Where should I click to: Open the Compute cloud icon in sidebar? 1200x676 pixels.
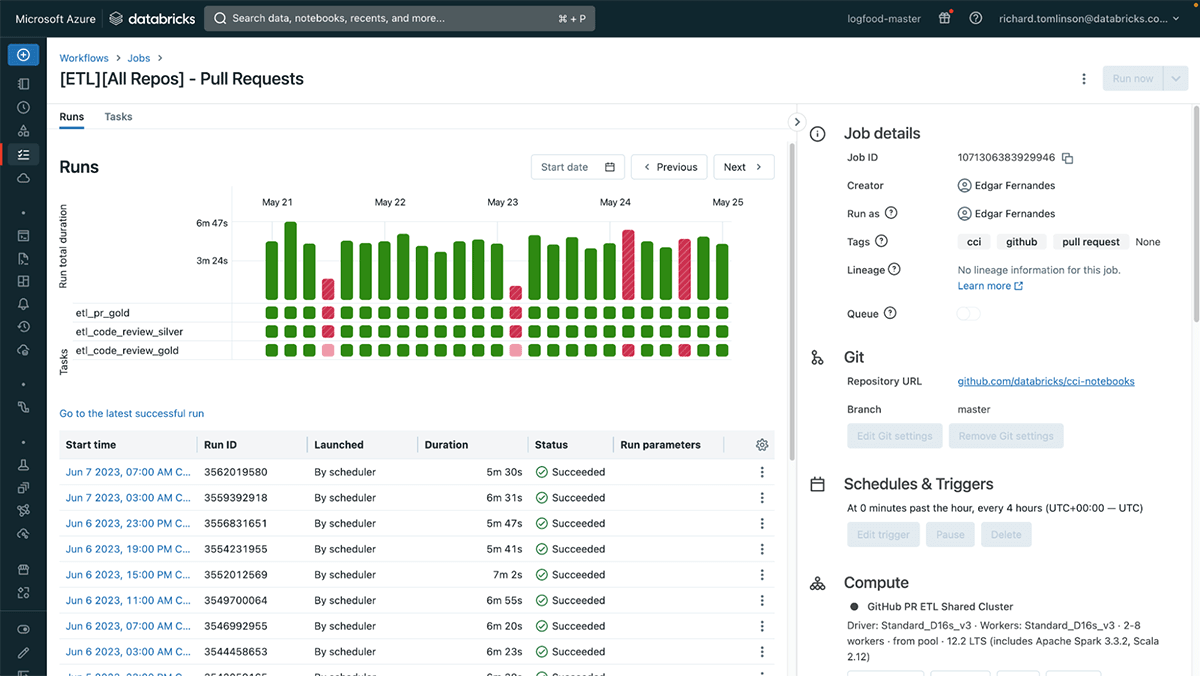[22, 178]
